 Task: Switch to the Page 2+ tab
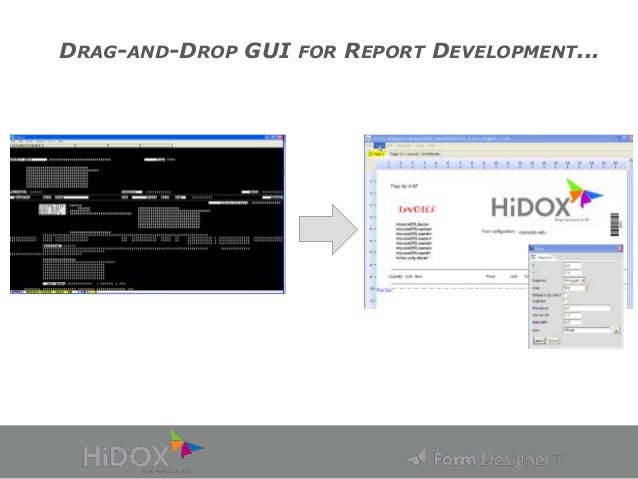point(397,154)
